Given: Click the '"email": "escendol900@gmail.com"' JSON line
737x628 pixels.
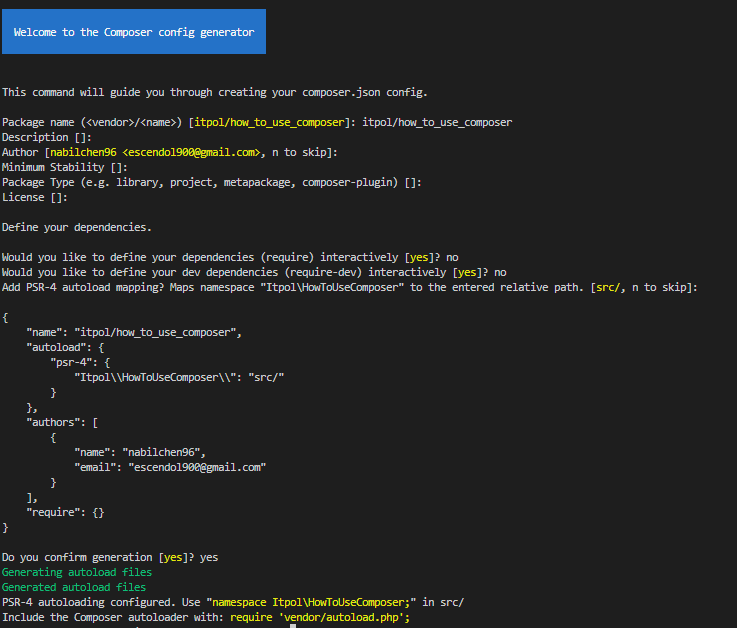Looking at the screenshot, I should tap(170, 468).
